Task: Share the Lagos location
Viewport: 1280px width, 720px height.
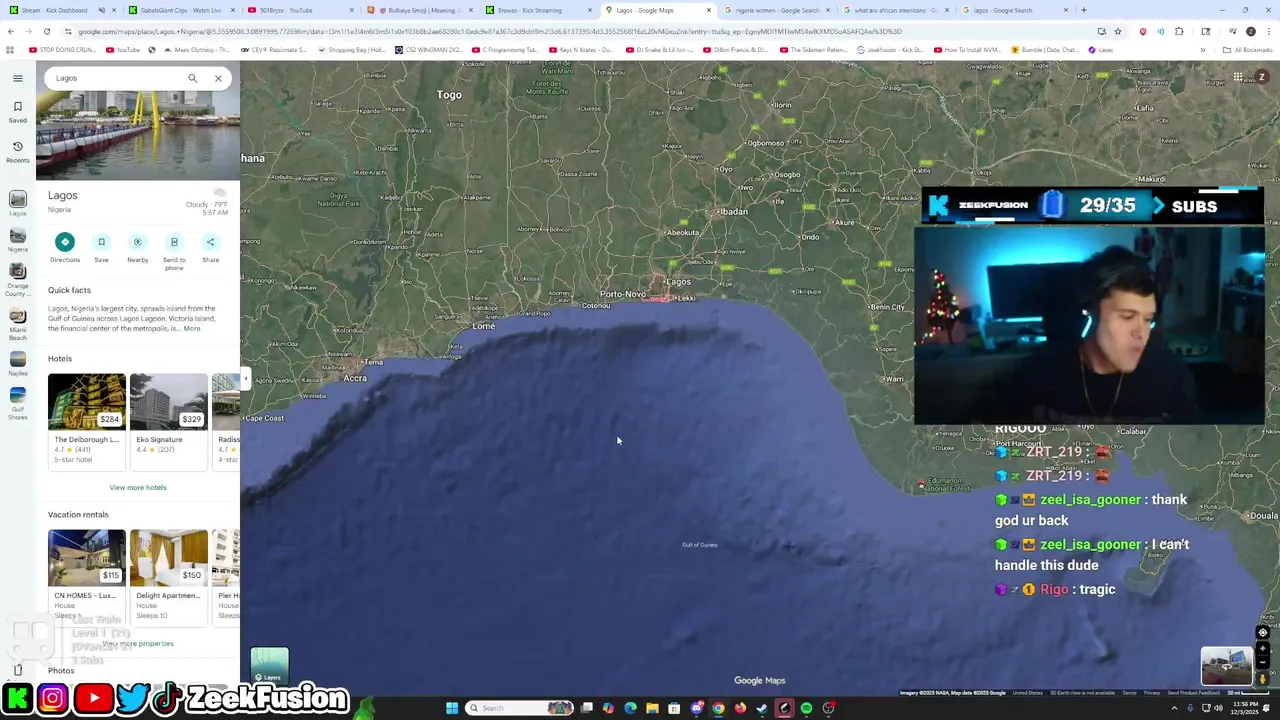Action: (x=210, y=247)
